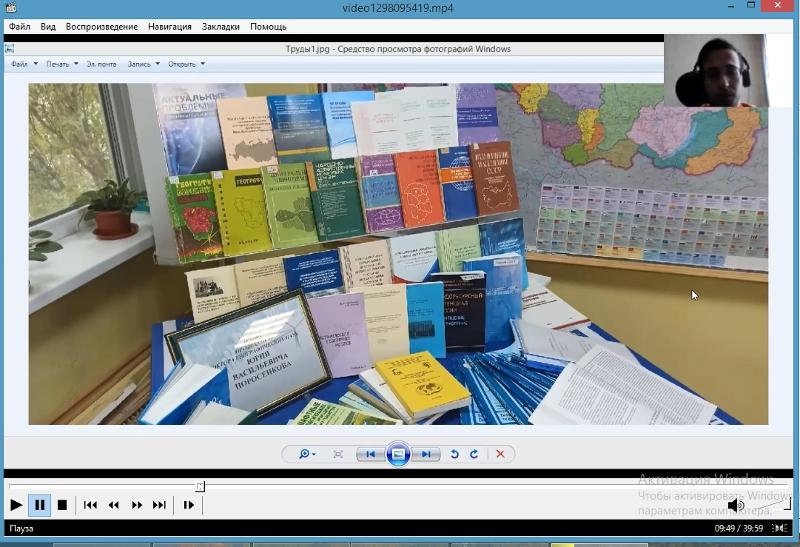This screenshot has height=547, width=800.
Task: Mute audio using the speaker icon
Action: [x=736, y=505]
